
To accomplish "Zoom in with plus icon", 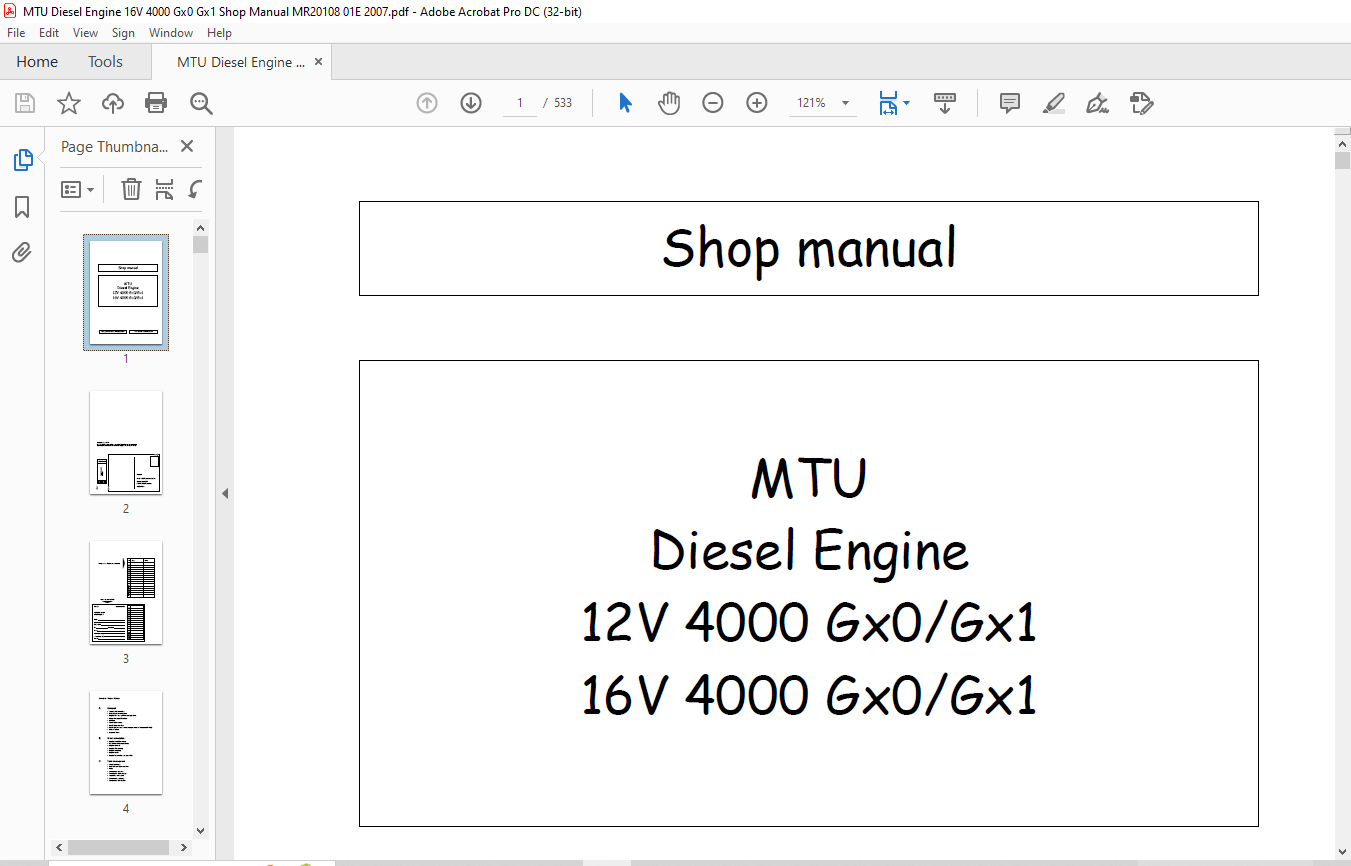I will coord(757,103).
